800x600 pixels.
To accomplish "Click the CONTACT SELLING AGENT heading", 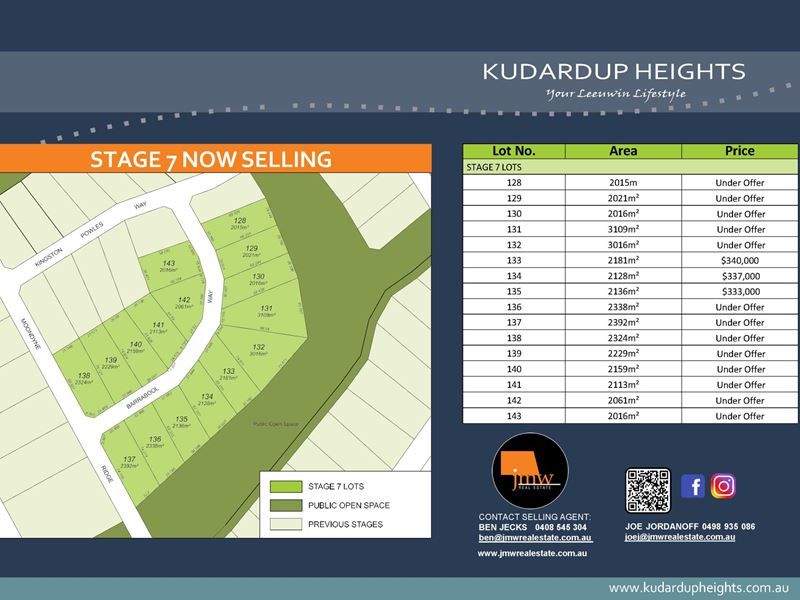I will coord(534,517).
